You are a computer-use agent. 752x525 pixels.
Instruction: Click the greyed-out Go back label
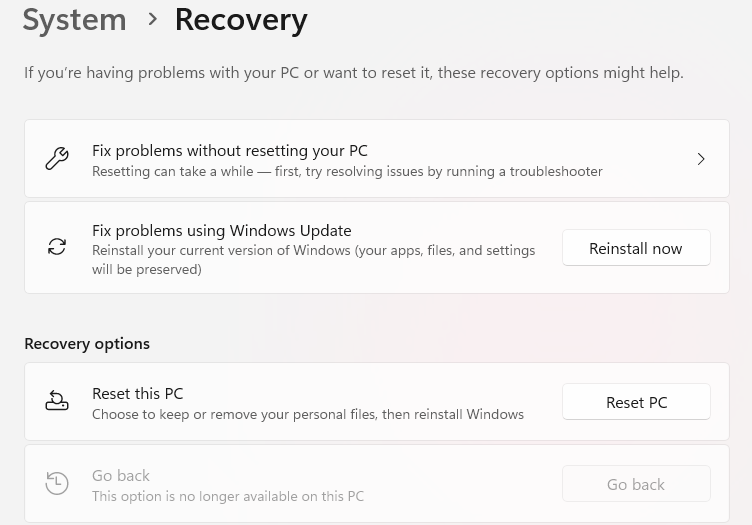(x=121, y=476)
